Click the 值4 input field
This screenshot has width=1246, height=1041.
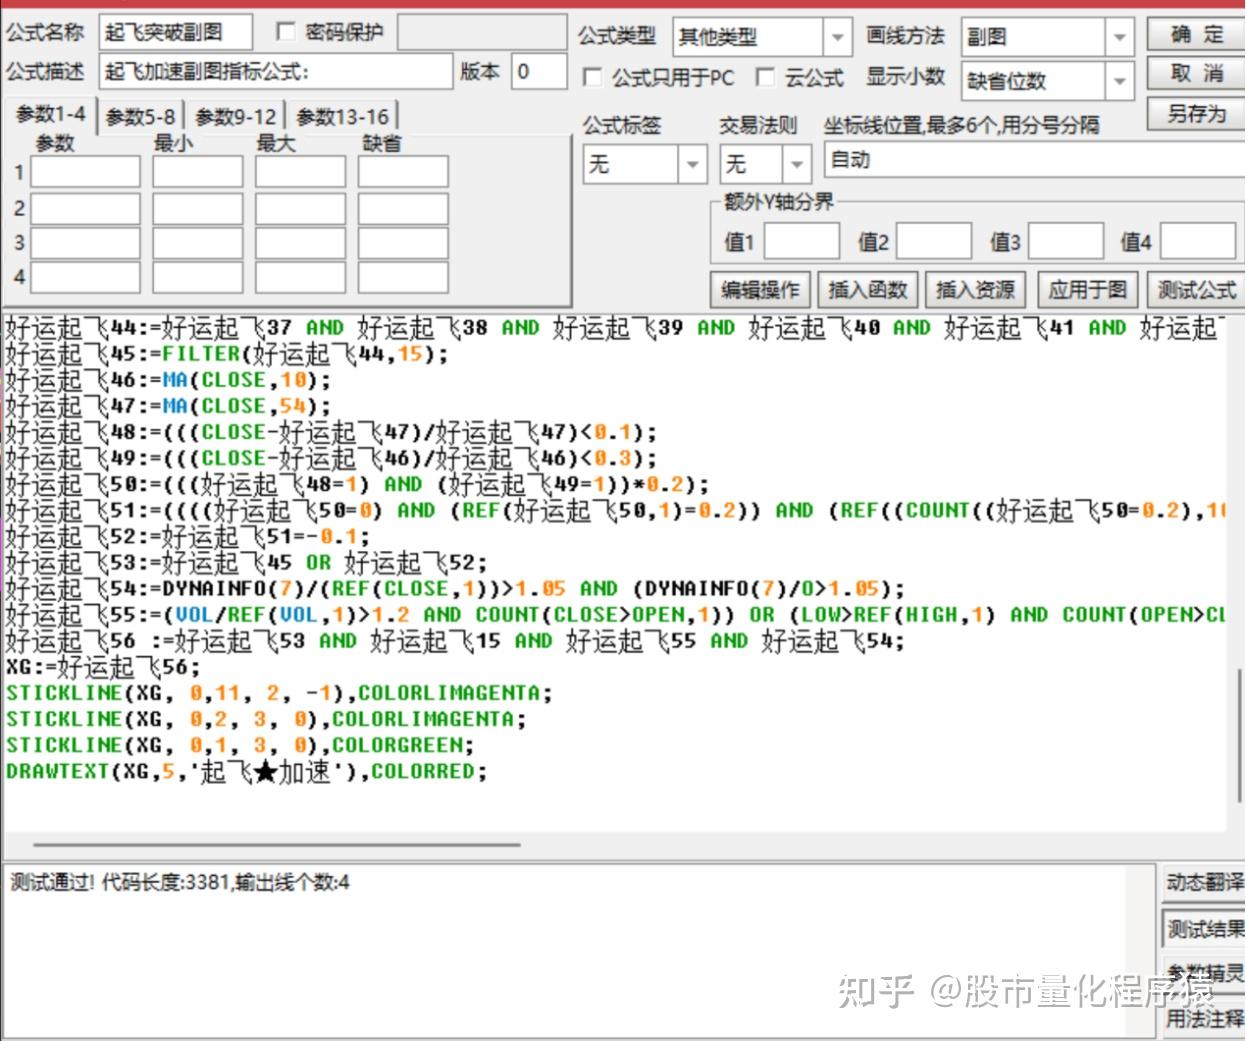(1198, 241)
